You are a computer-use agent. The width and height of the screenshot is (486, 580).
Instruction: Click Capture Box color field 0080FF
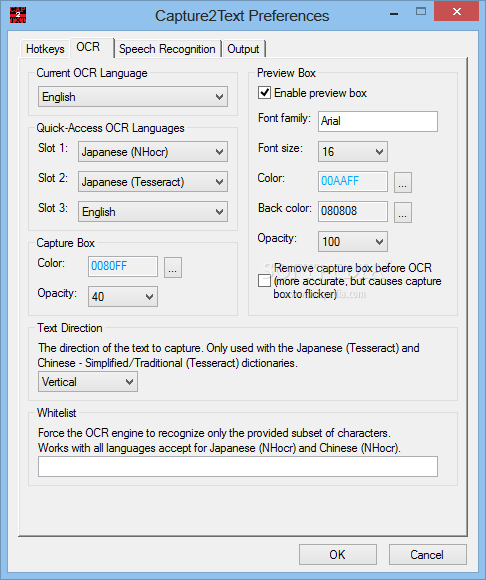pyautogui.click(x=123, y=266)
